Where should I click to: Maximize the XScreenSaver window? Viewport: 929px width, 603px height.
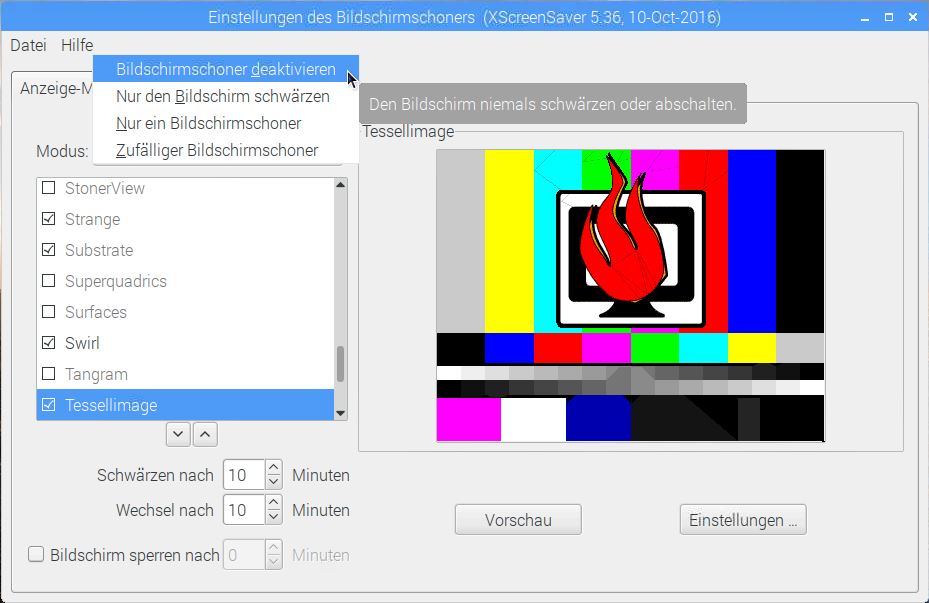point(889,17)
